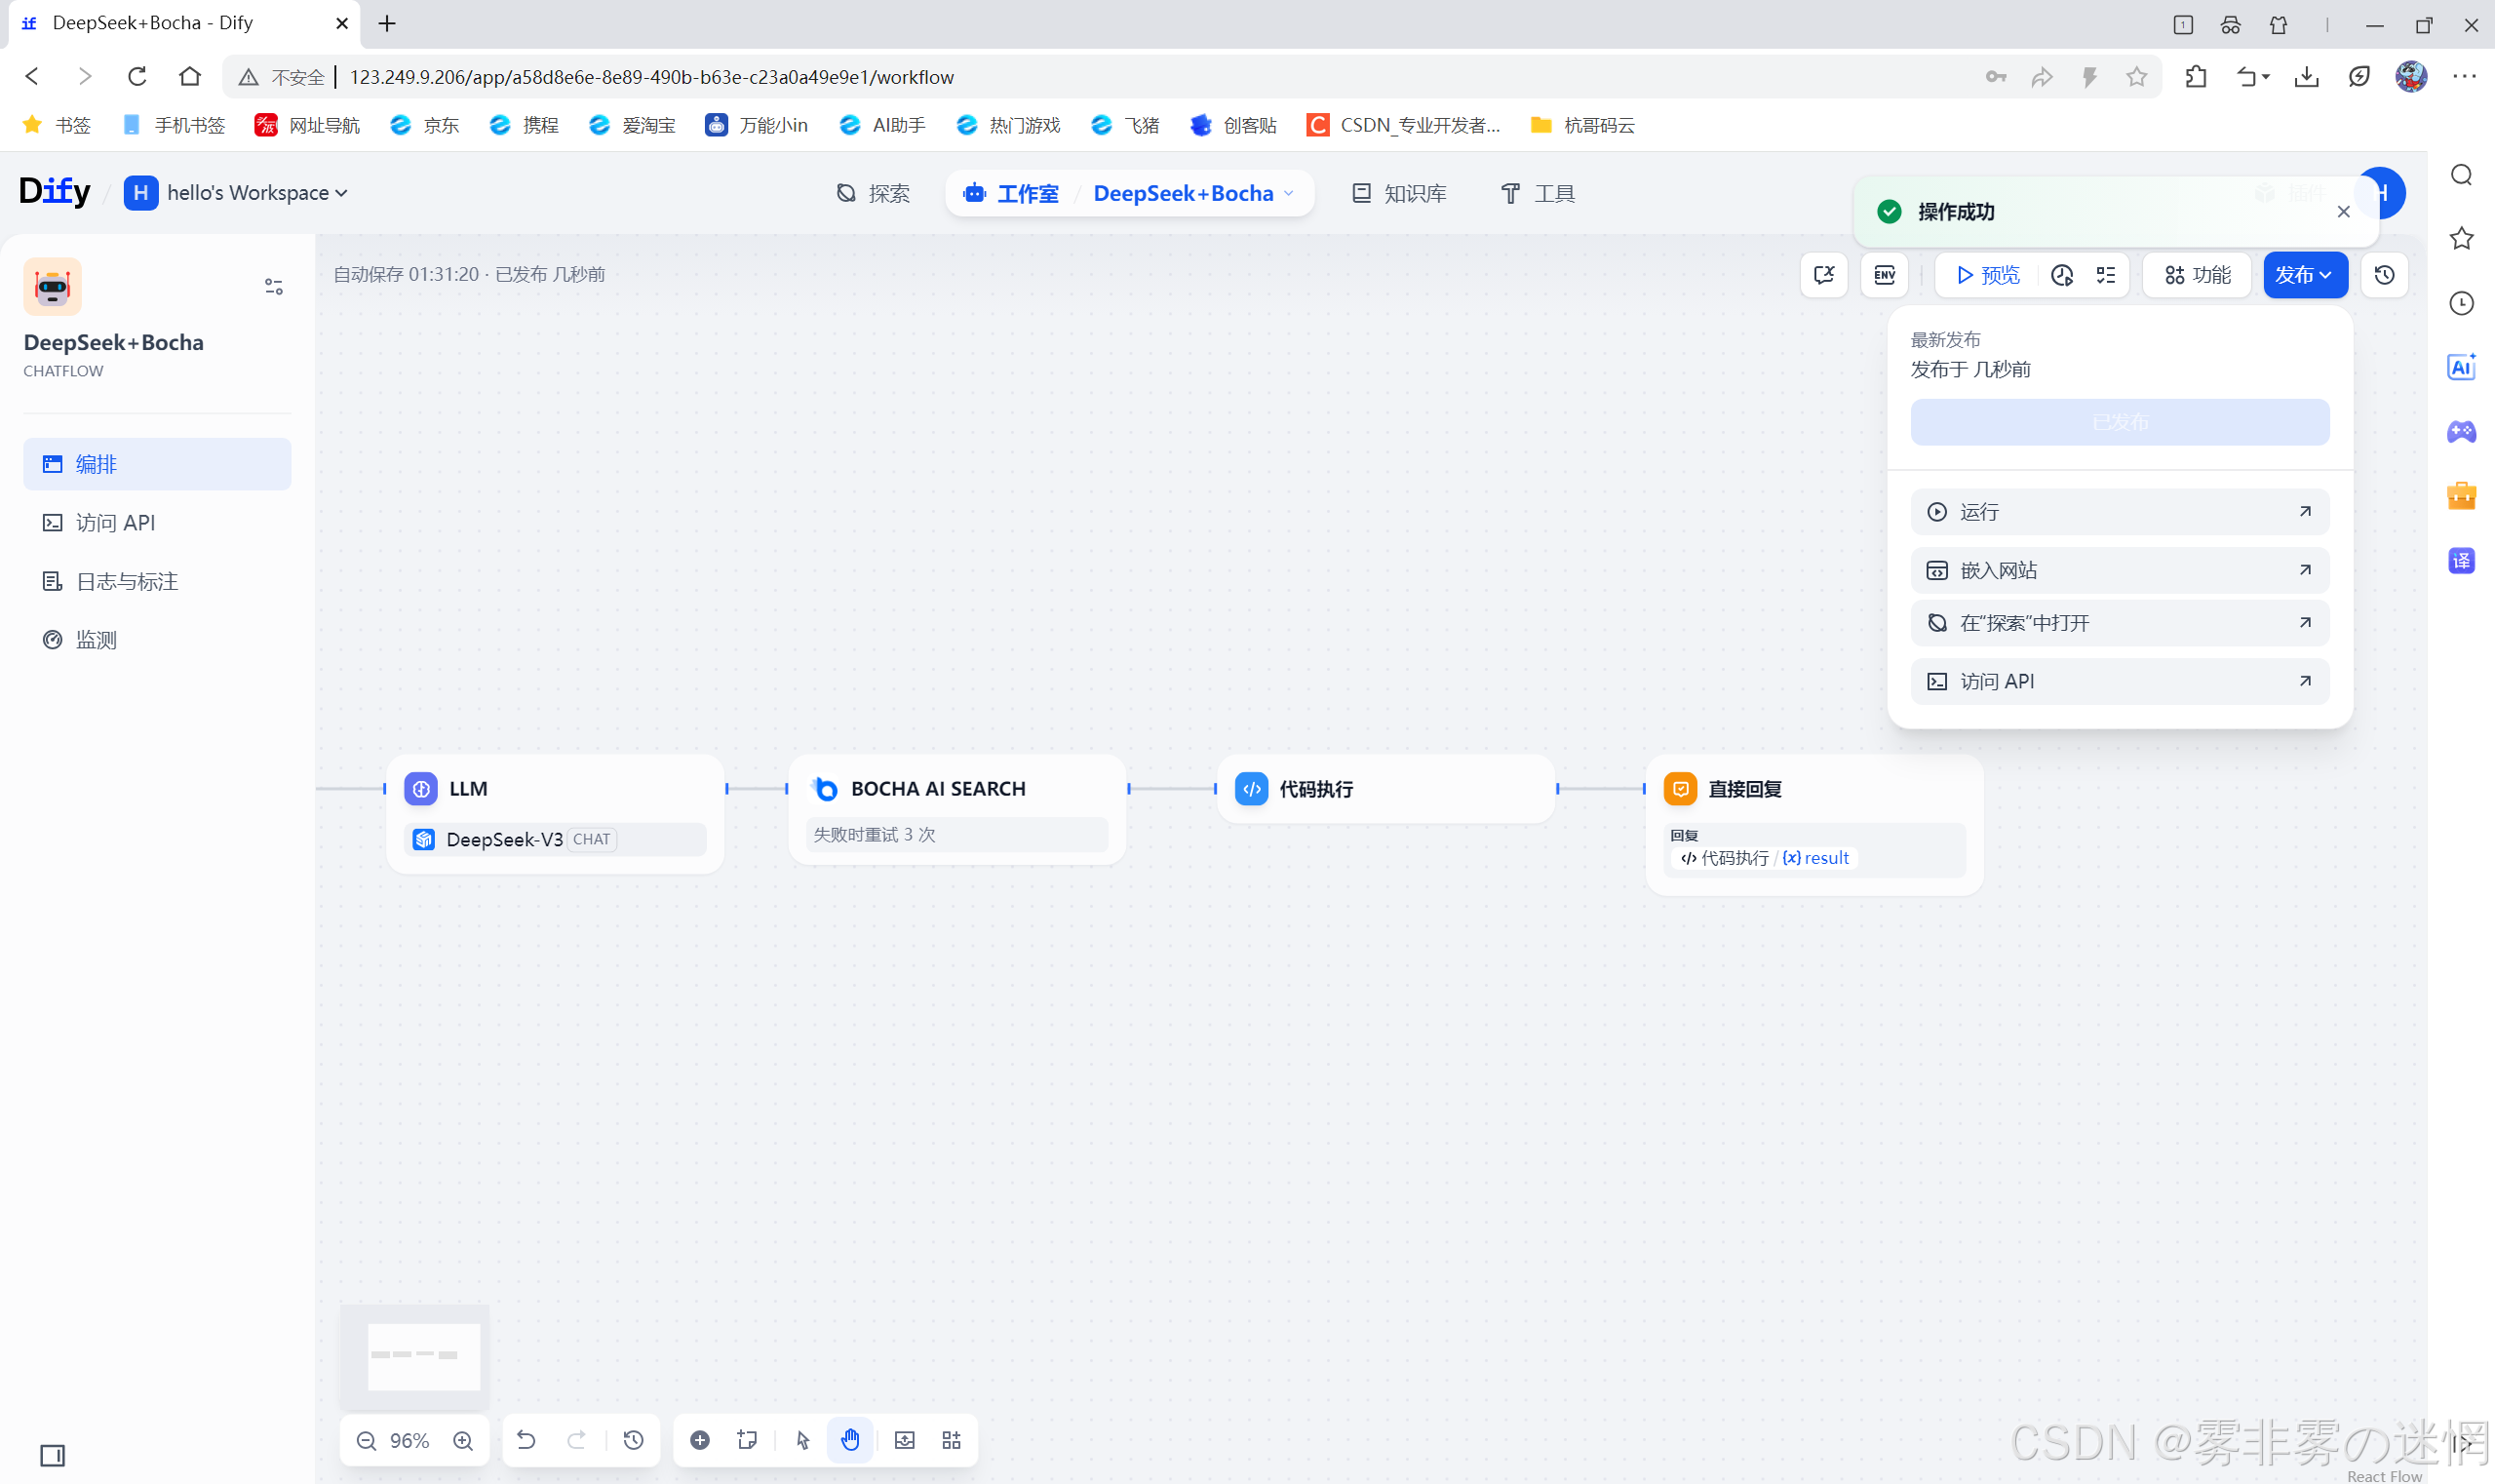Expand hello's Workspace dropdown
Image resolution: width=2495 pixels, height=1484 pixels.
pos(257,193)
